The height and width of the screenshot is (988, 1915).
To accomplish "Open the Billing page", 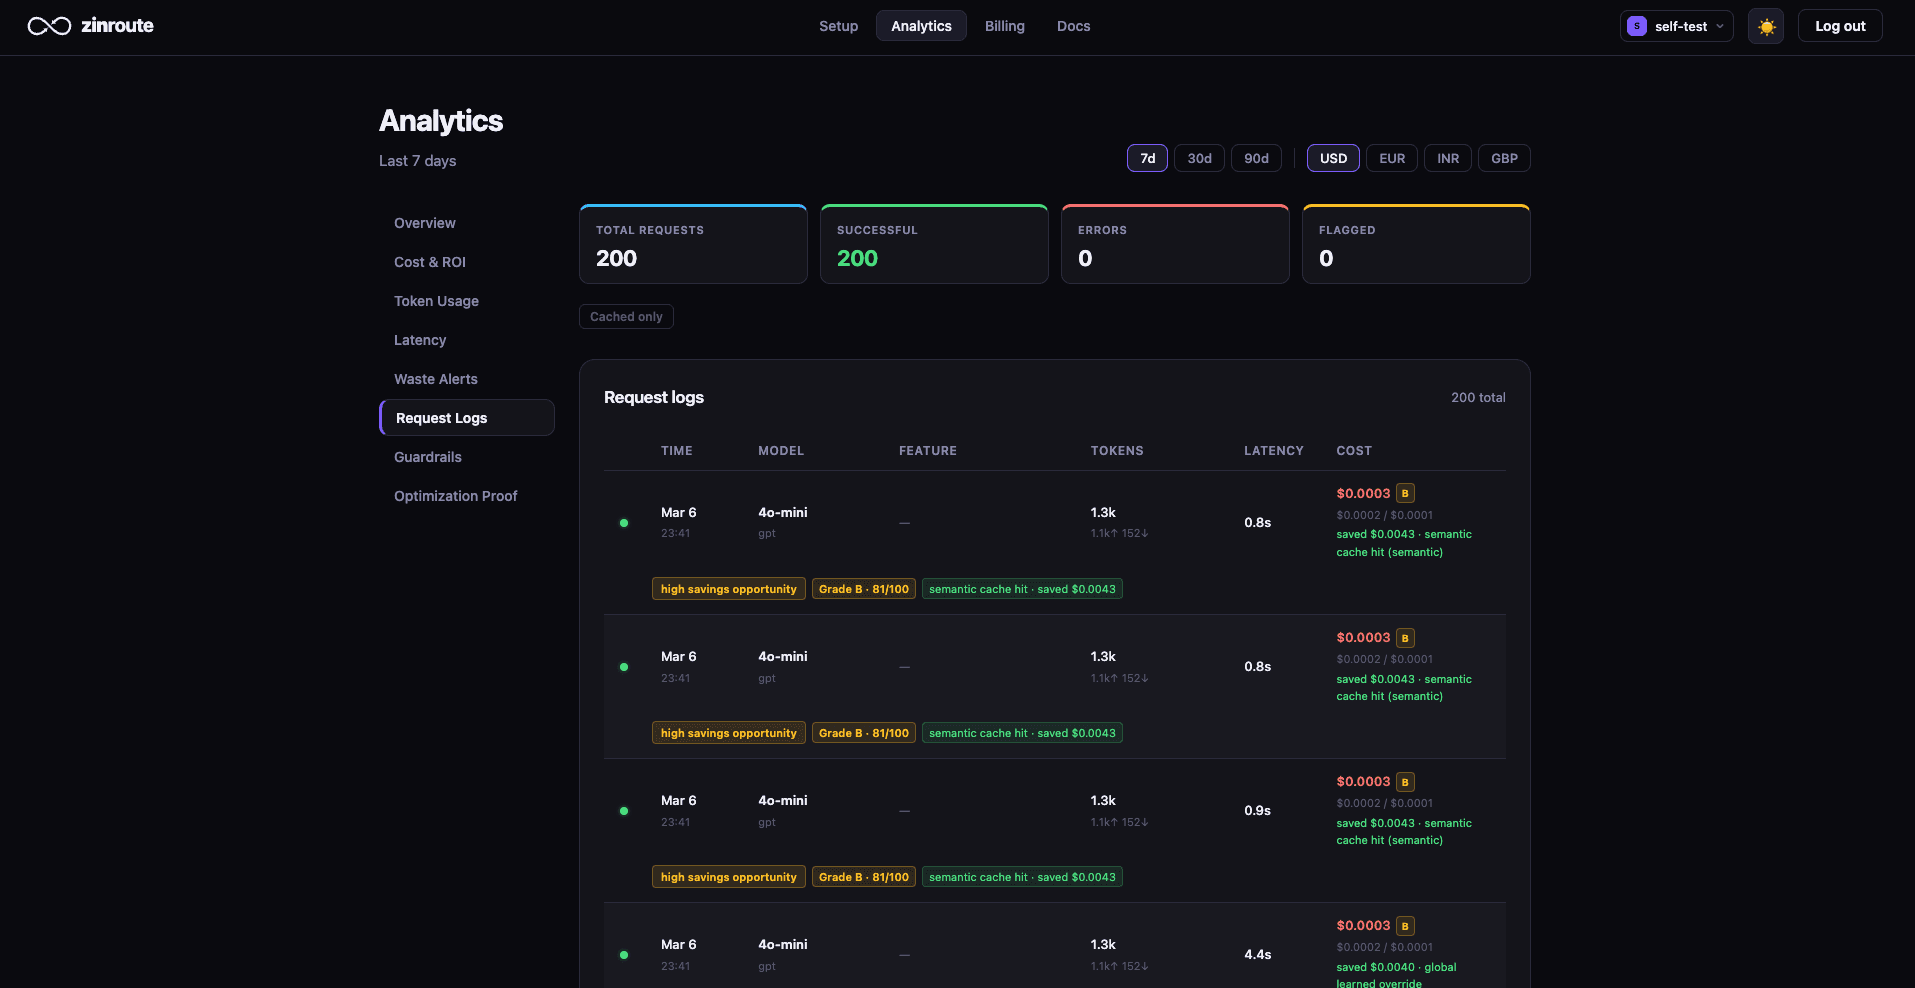I will [1004, 26].
